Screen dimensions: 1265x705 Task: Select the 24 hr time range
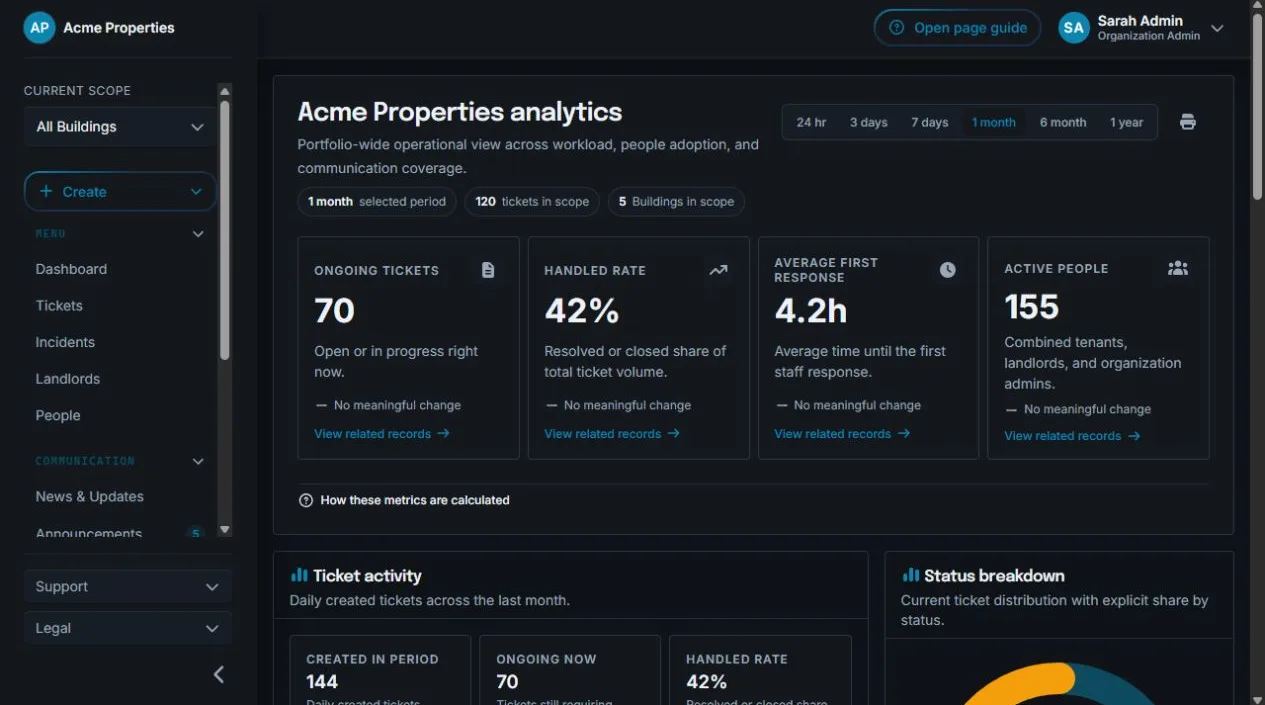(x=811, y=122)
